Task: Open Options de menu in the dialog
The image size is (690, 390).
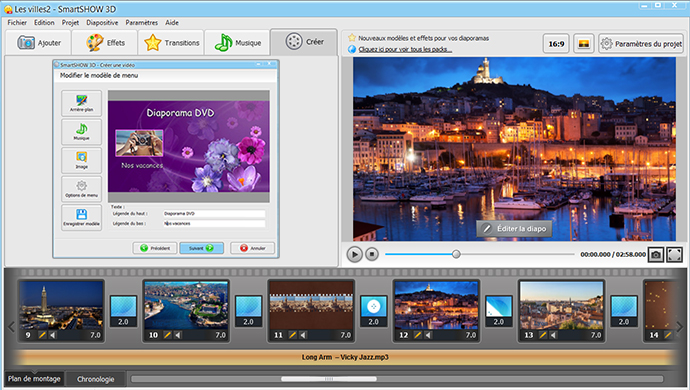Action: (x=81, y=189)
